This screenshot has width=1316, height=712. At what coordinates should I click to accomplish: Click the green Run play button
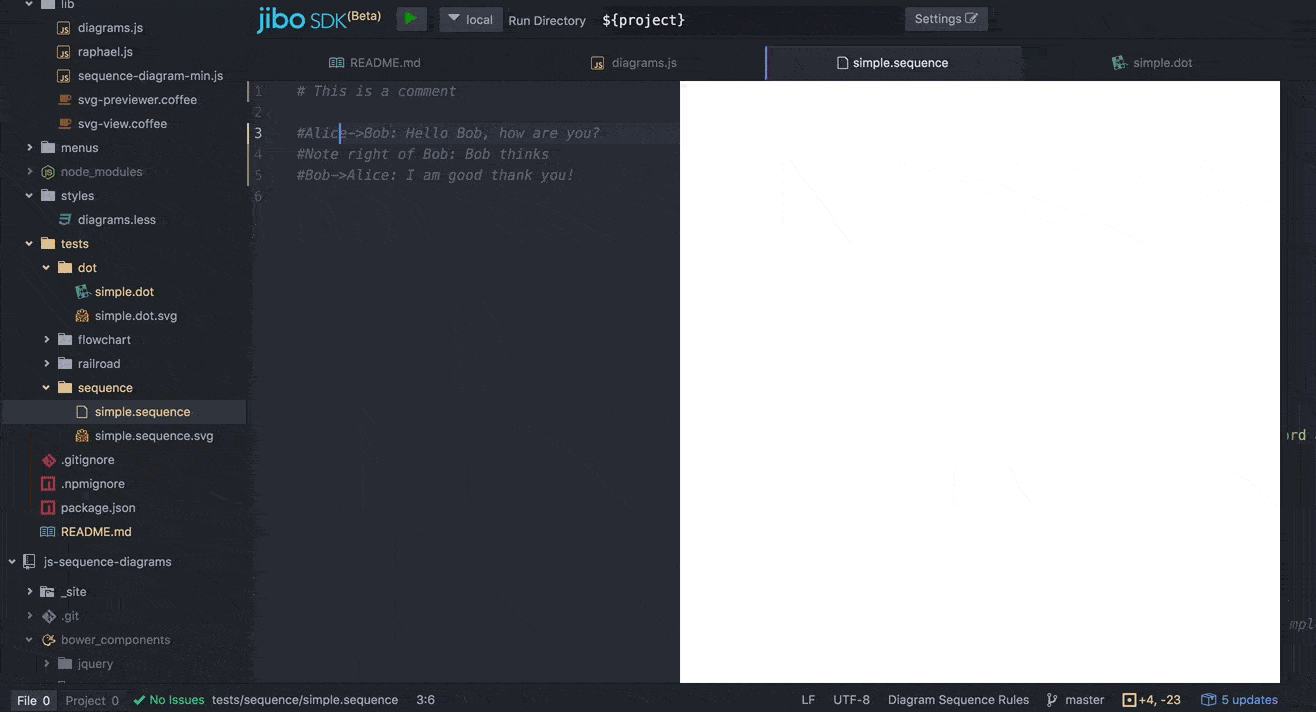pyautogui.click(x=411, y=19)
